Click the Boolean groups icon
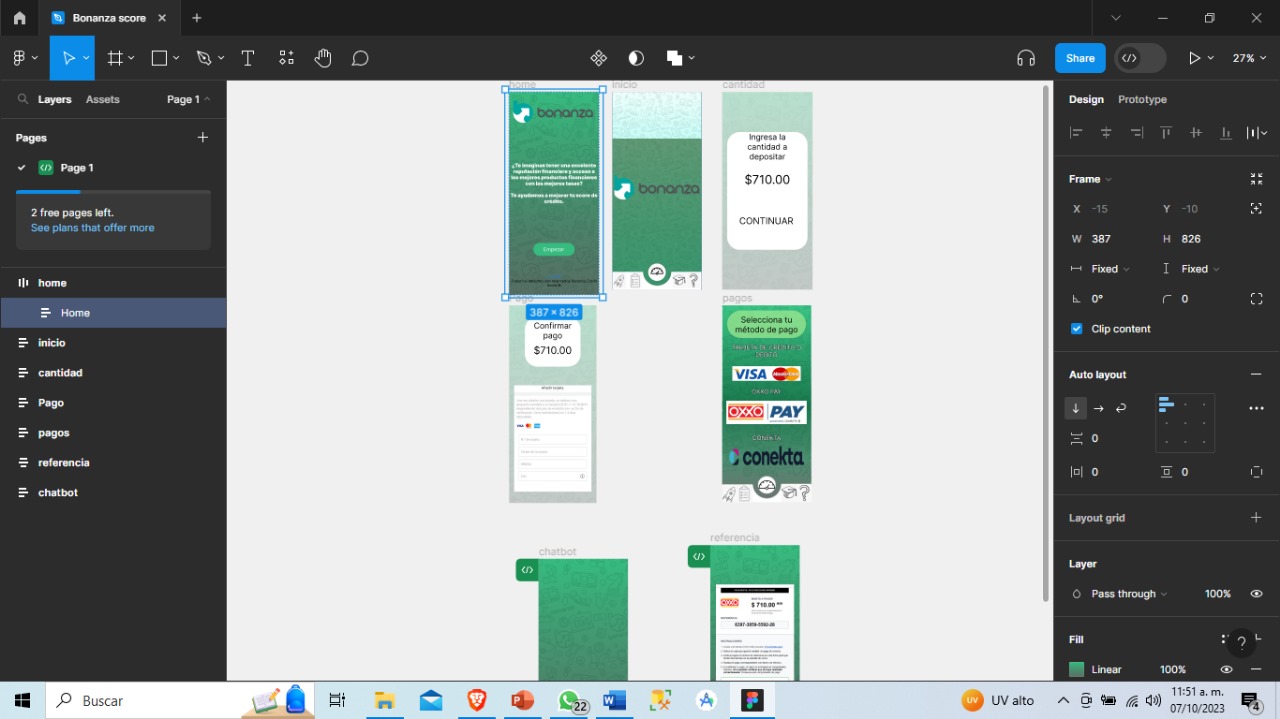1280x719 pixels. tap(674, 58)
